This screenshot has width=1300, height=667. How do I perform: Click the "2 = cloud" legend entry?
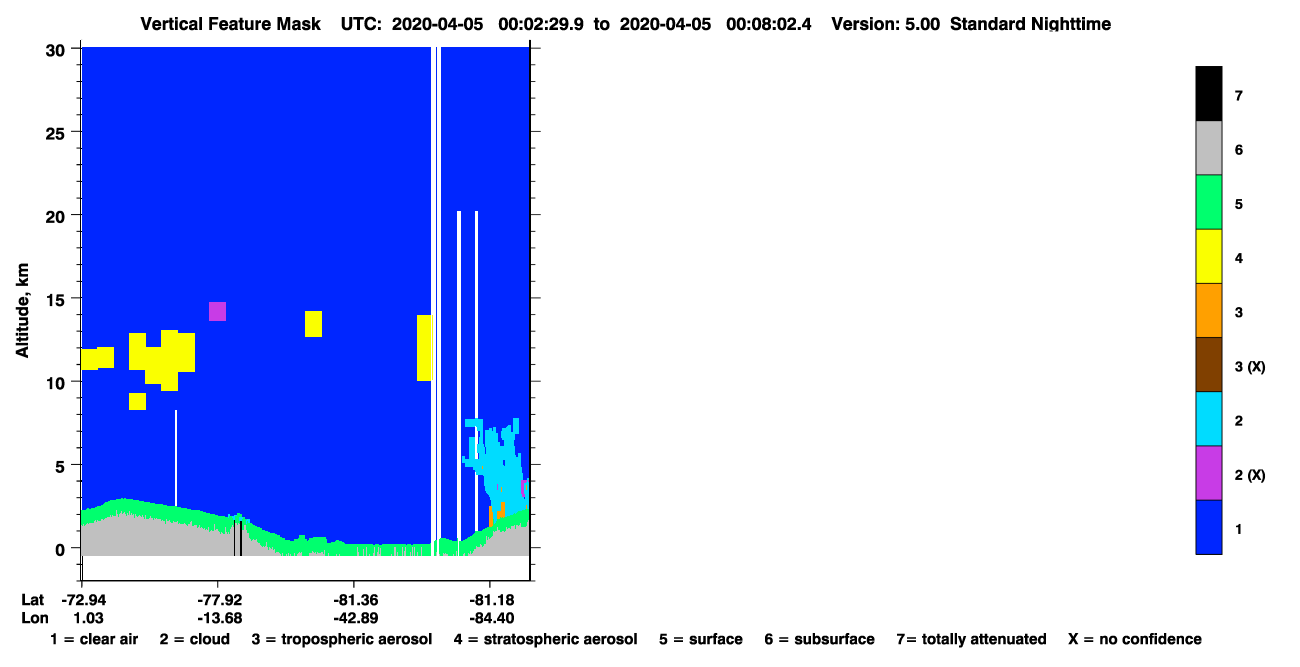point(194,639)
